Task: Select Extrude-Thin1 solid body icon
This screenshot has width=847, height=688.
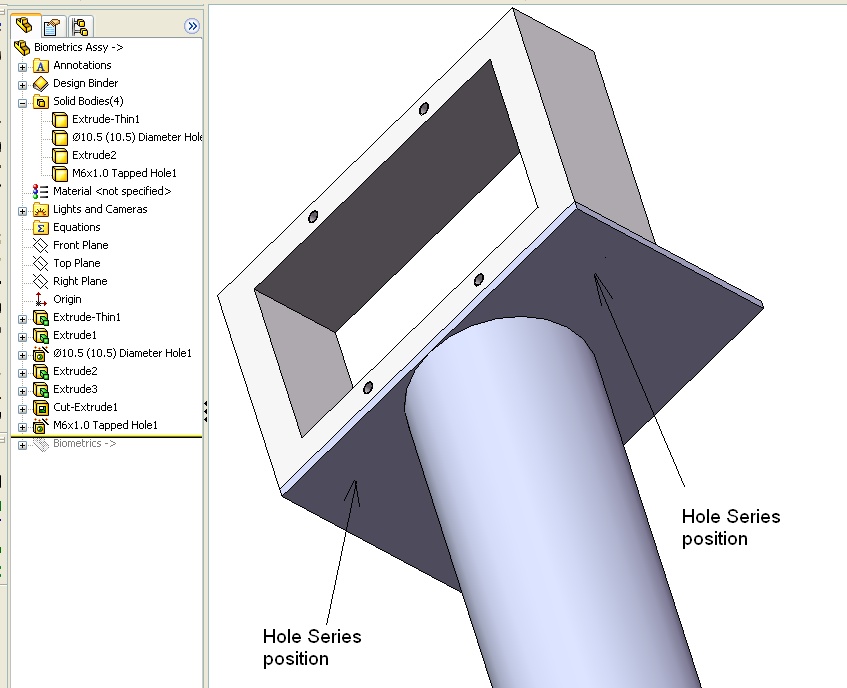Action: click(59, 119)
